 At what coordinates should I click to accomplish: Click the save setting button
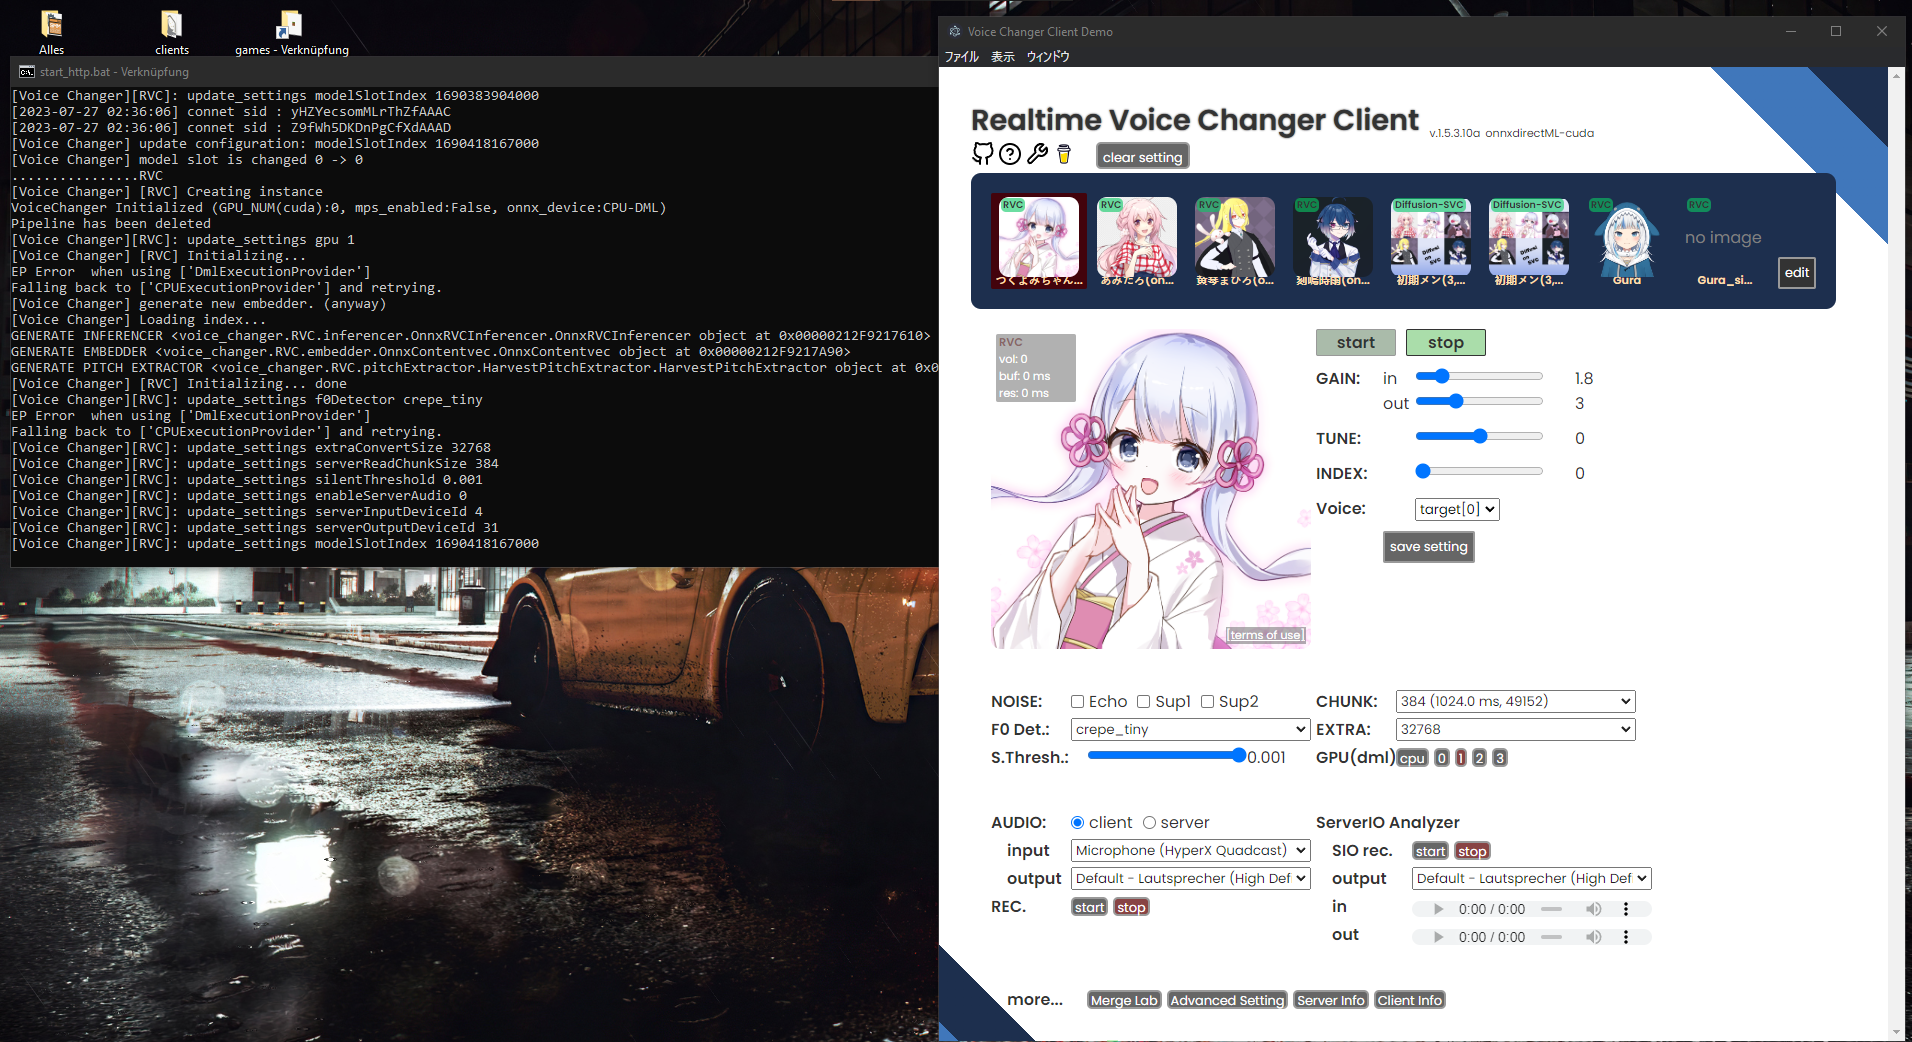tap(1428, 547)
